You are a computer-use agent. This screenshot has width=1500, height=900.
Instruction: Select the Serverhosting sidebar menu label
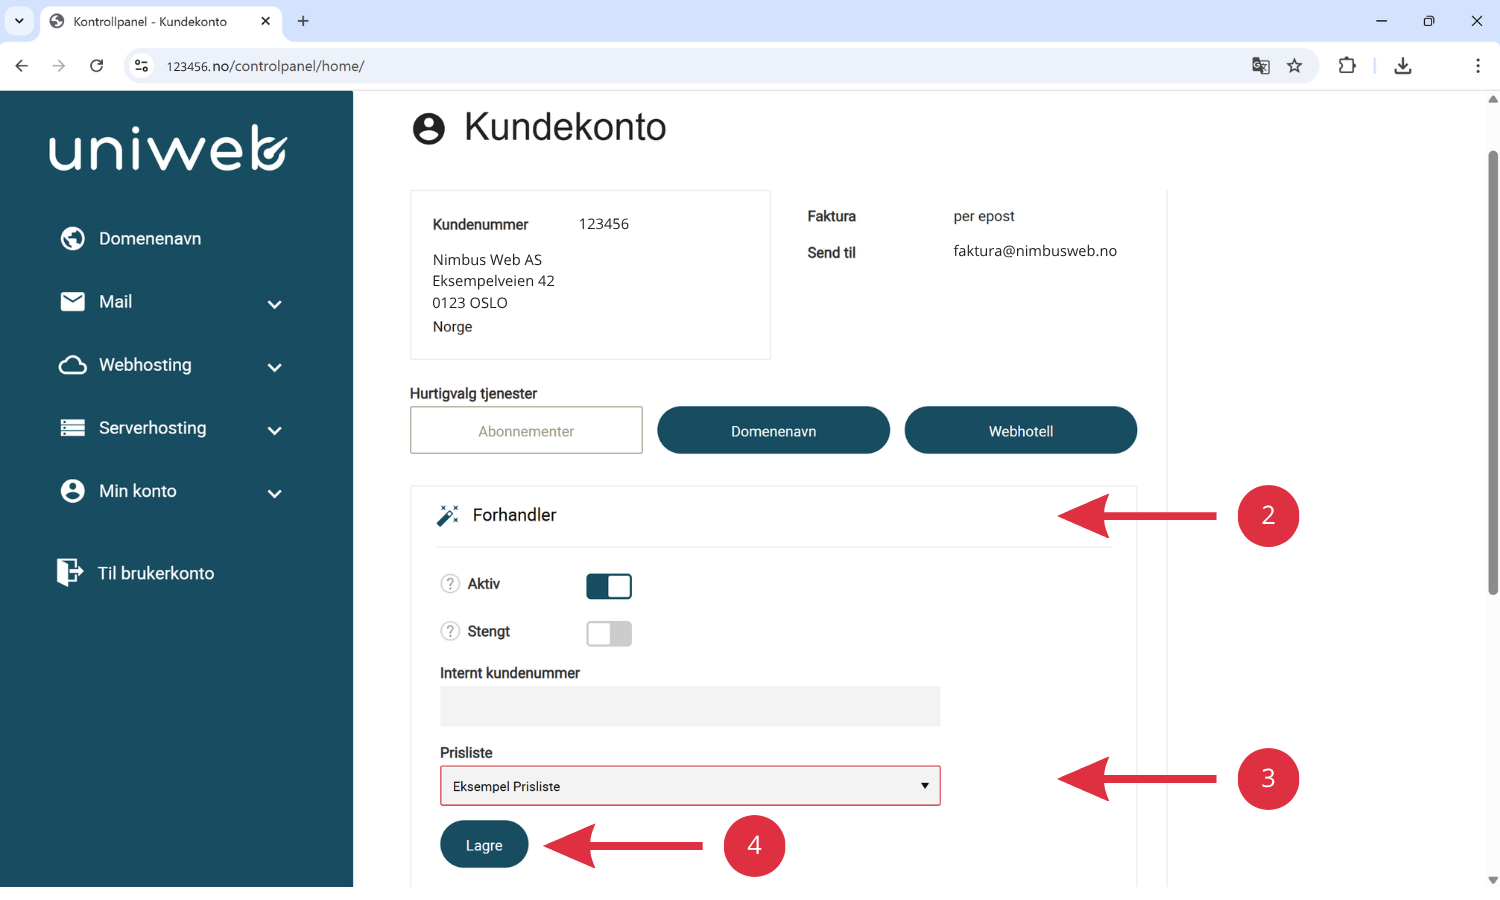point(153,428)
